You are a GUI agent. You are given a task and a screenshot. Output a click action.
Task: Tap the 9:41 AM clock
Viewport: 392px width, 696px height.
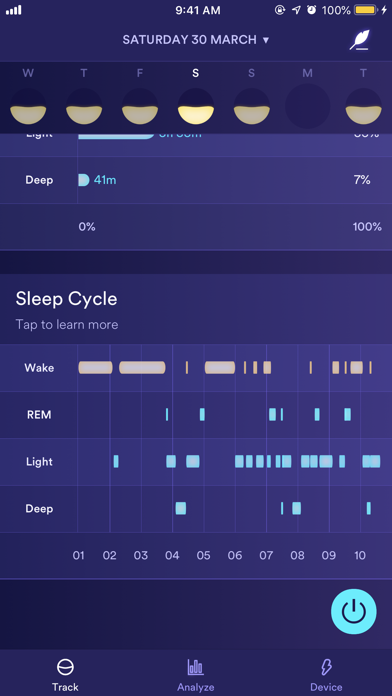(x=198, y=10)
